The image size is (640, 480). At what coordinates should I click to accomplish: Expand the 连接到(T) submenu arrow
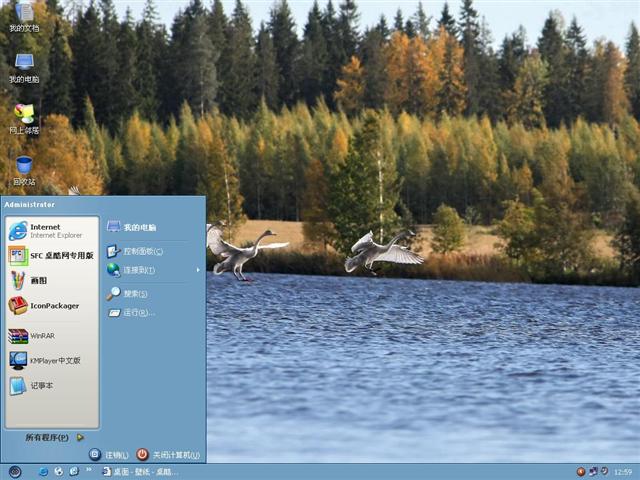coord(198,270)
